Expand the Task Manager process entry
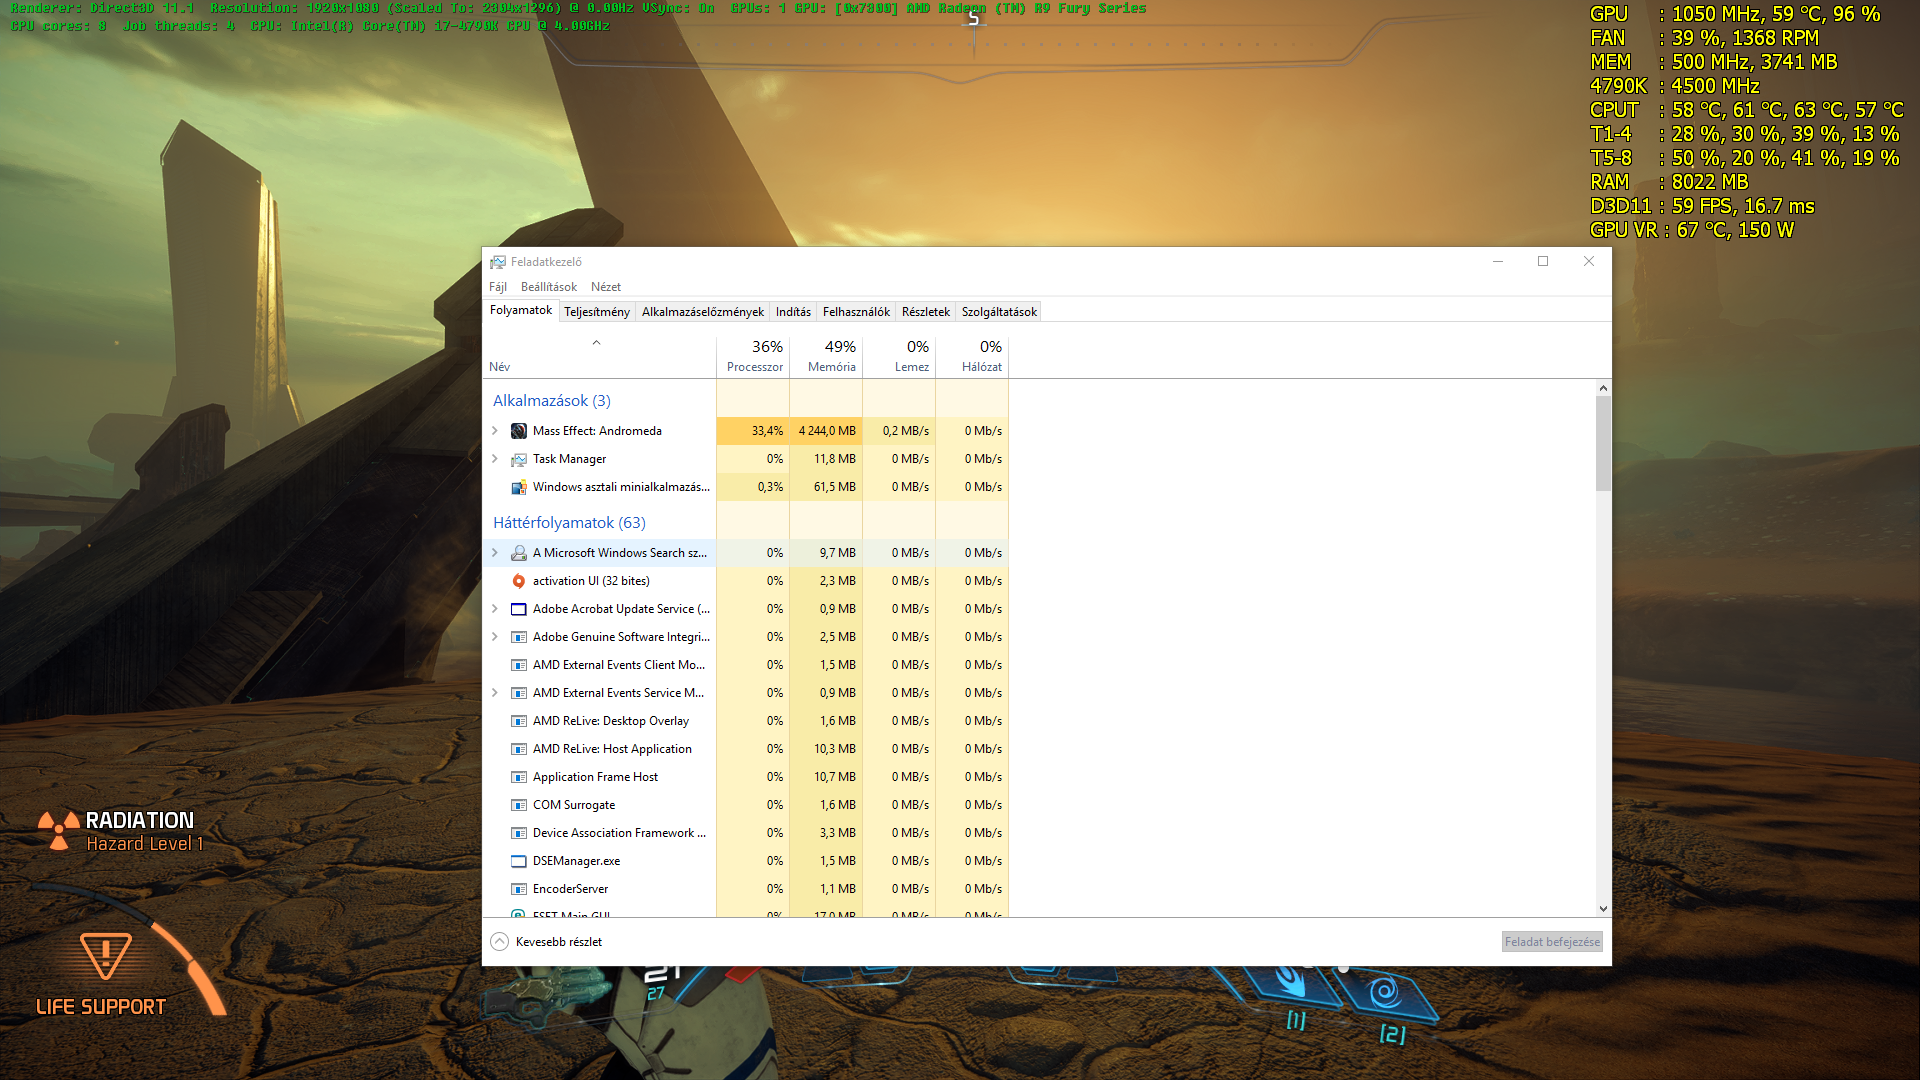This screenshot has width=1920, height=1080. click(x=495, y=459)
